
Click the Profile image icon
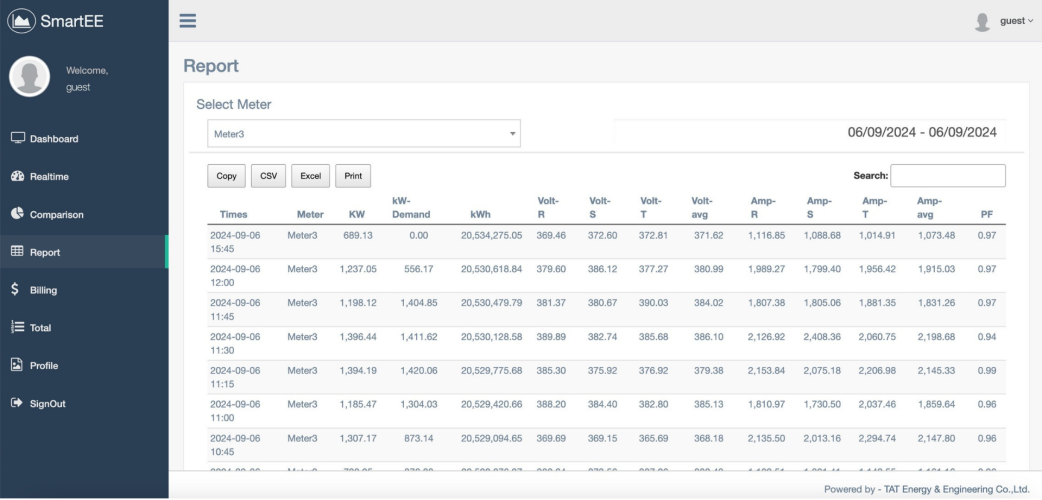click(17, 365)
